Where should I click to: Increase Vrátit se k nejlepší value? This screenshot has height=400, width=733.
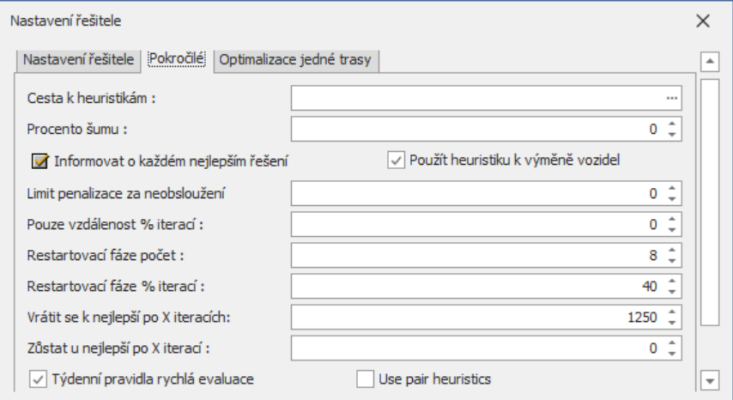672,312
